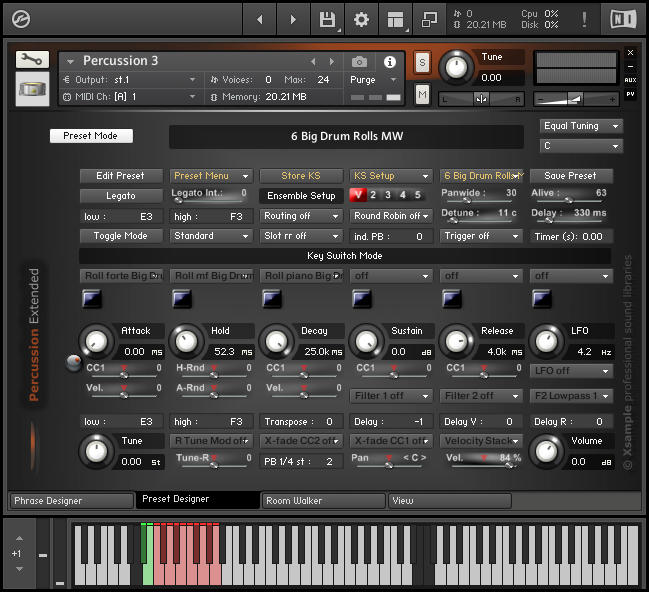Open Preset Menu dropdown
Viewport: 649px width, 592px height.
coord(211,176)
